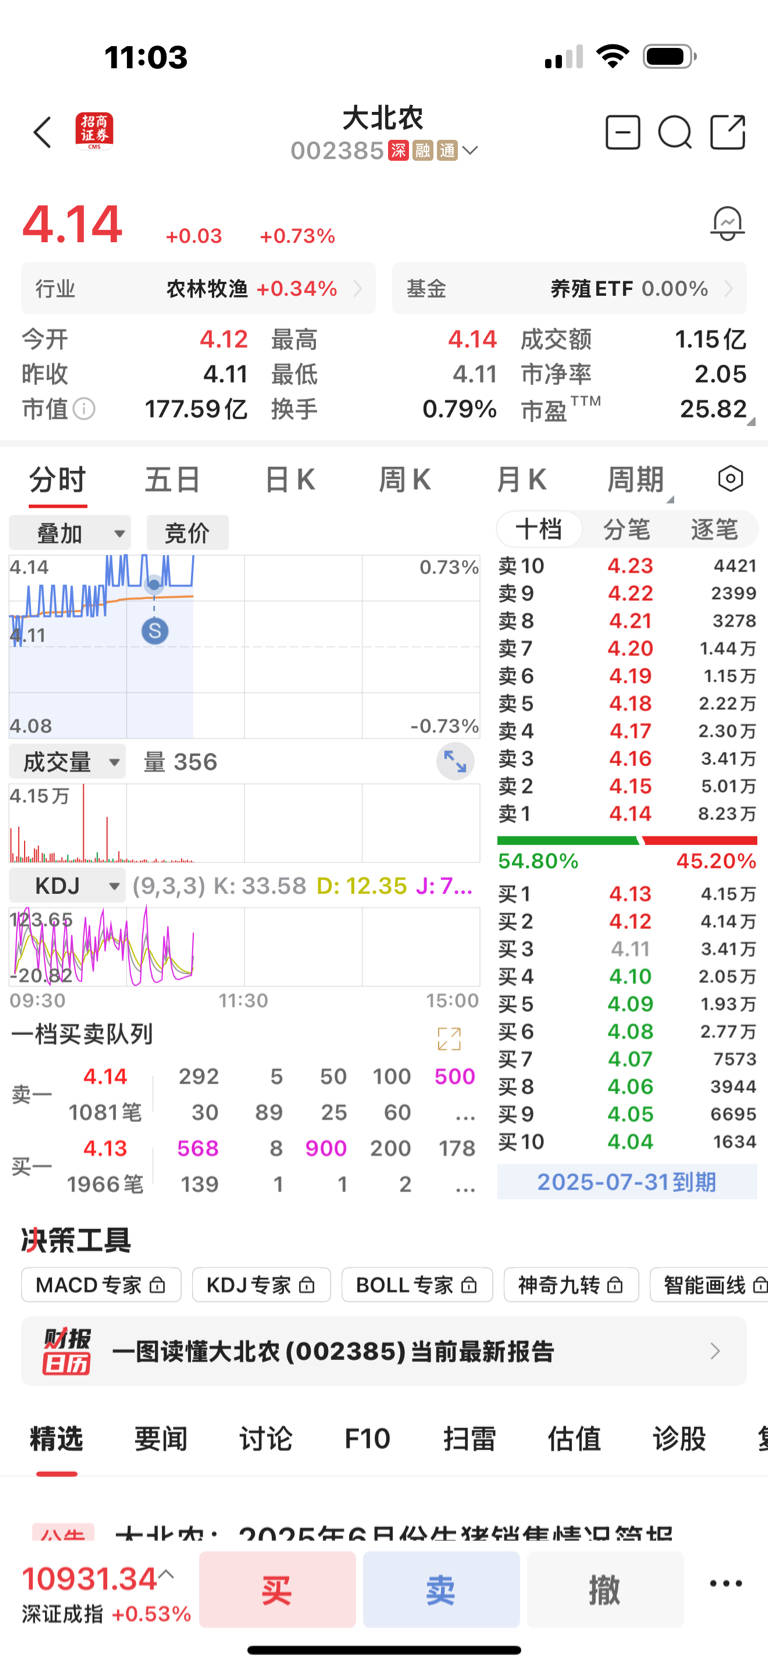Open financial report banner chevron
Viewport: 768px width, 1669px height.
pos(715,1351)
